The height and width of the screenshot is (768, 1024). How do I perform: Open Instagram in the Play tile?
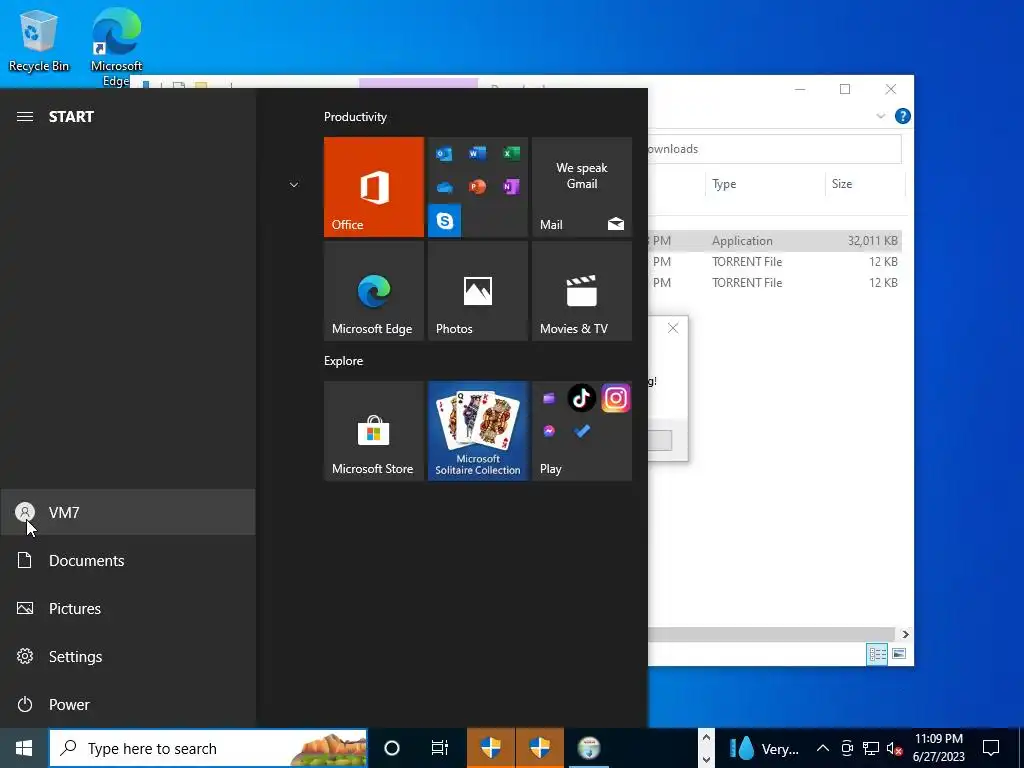615,398
